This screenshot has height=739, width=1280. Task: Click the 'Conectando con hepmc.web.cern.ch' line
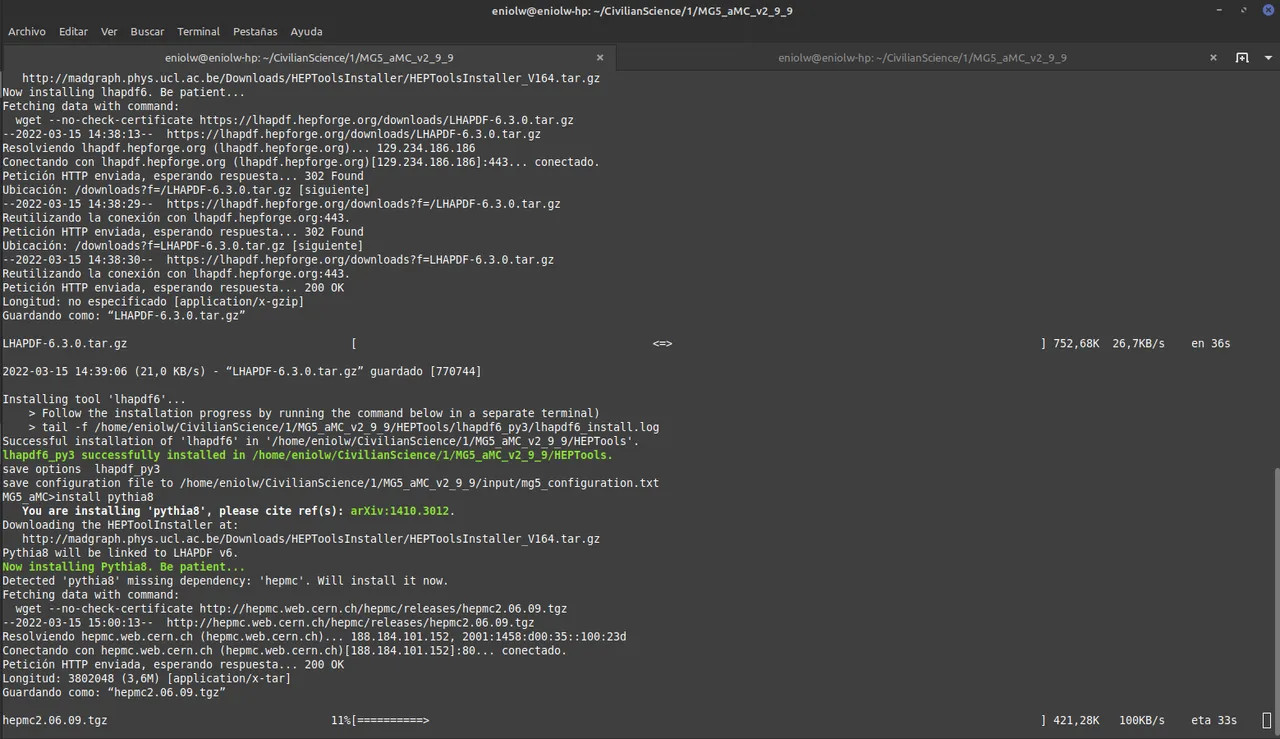(x=284, y=651)
